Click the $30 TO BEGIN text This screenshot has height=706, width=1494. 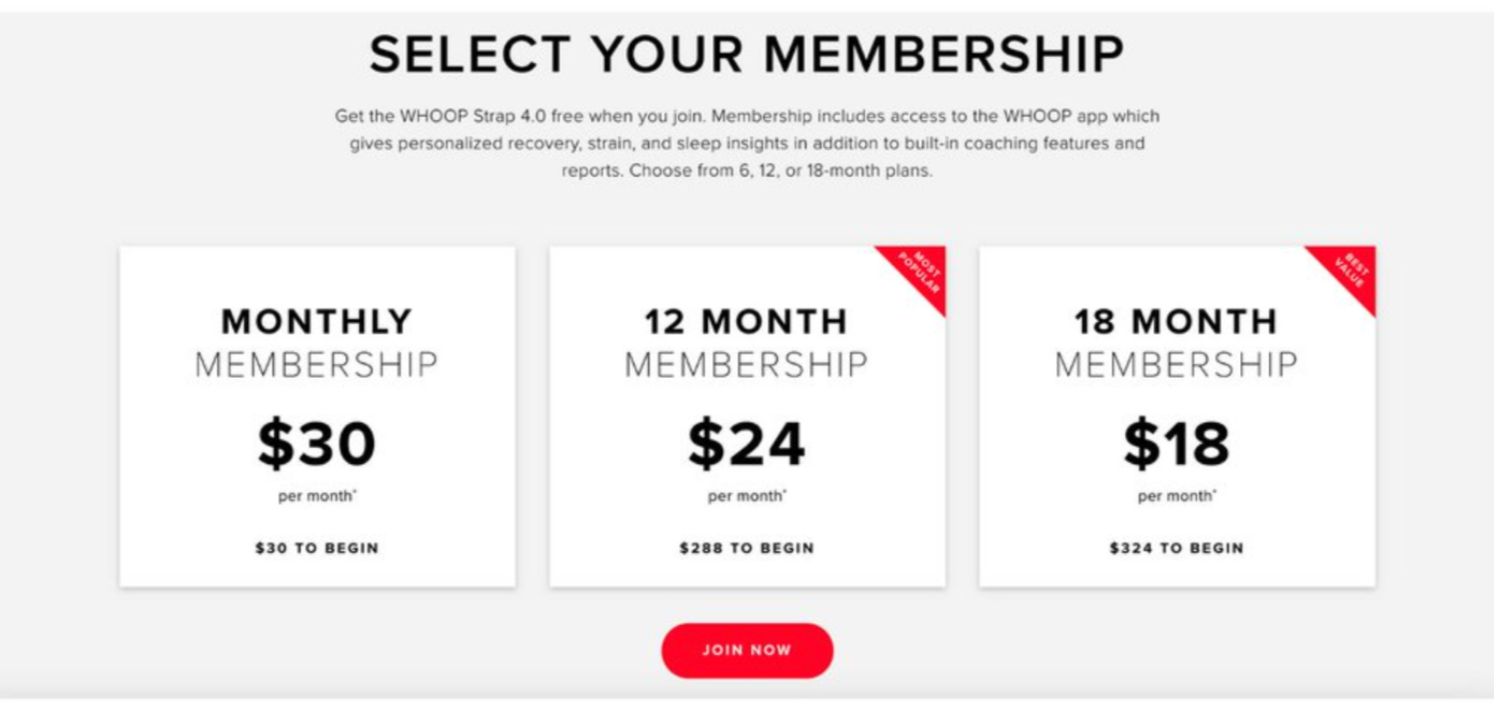pyautogui.click(x=317, y=548)
